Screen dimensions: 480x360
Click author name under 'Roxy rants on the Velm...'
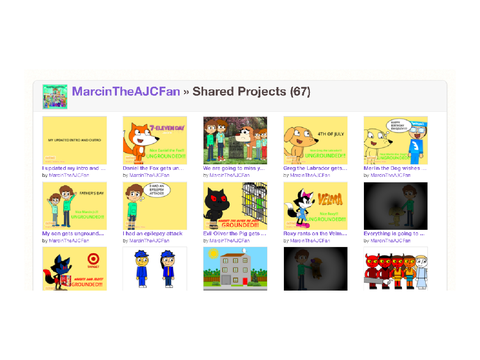click(x=310, y=240)
